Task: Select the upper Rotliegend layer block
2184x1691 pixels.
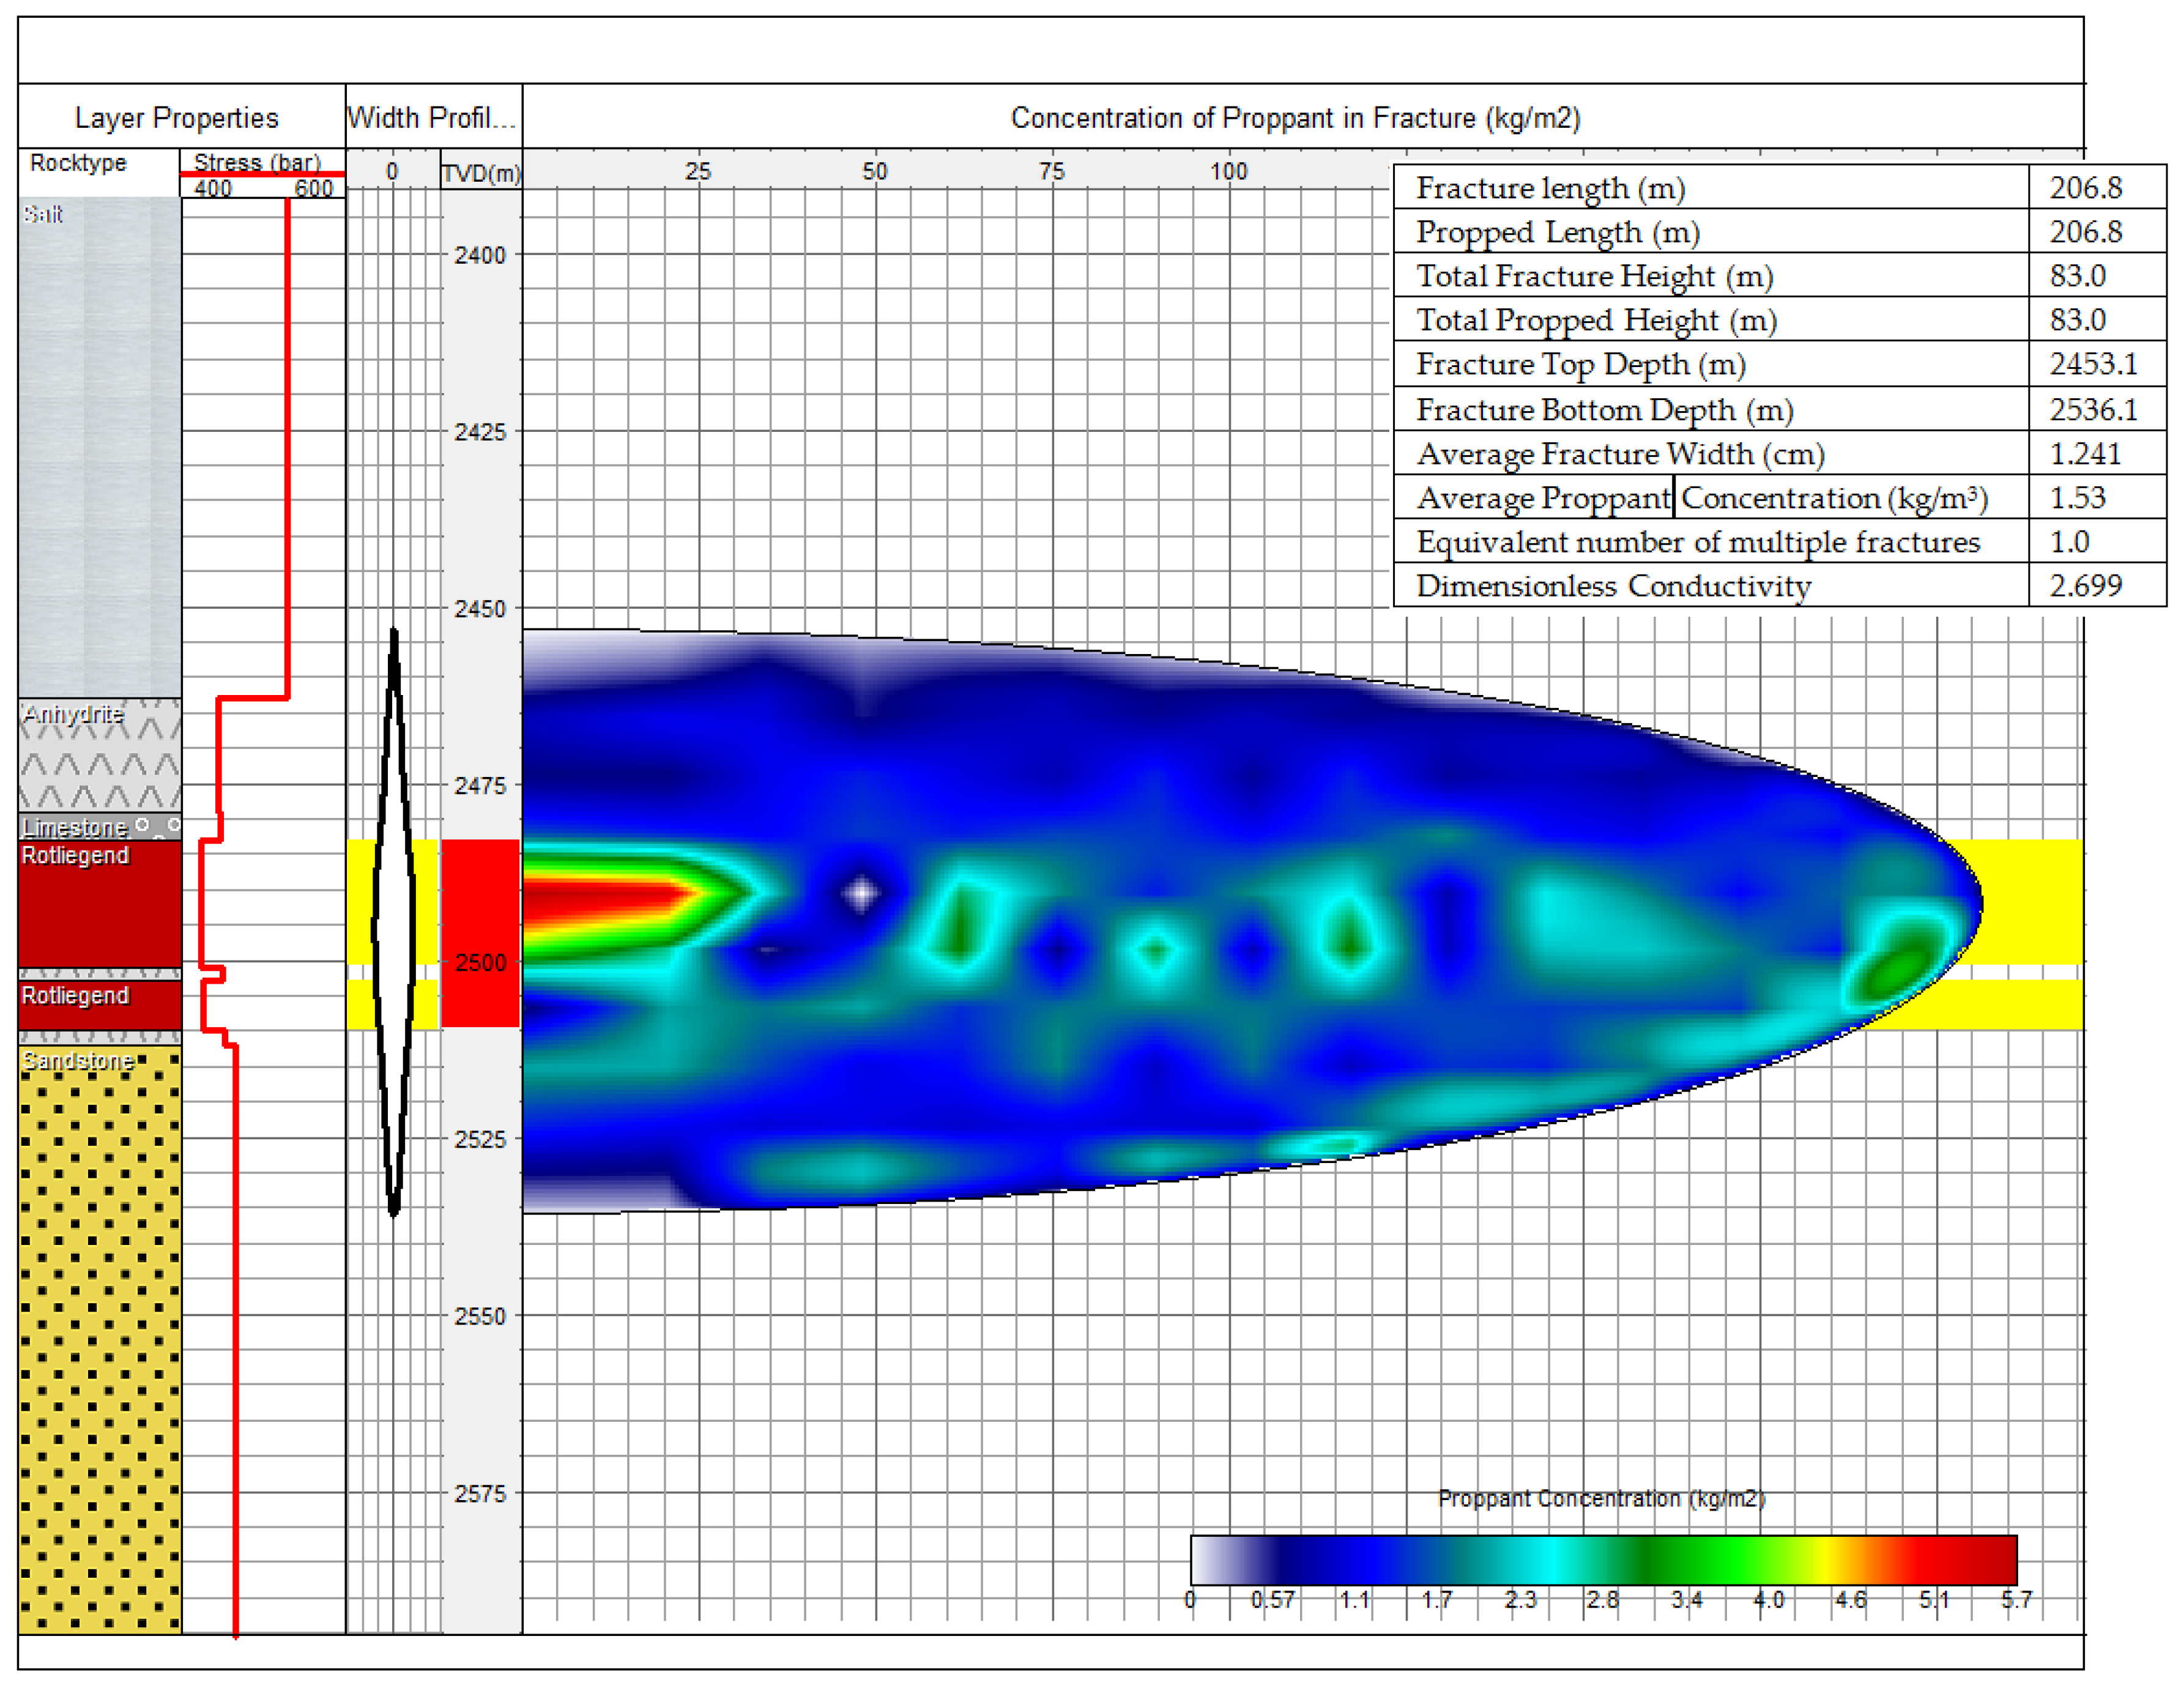Action: tap(99, 905)
